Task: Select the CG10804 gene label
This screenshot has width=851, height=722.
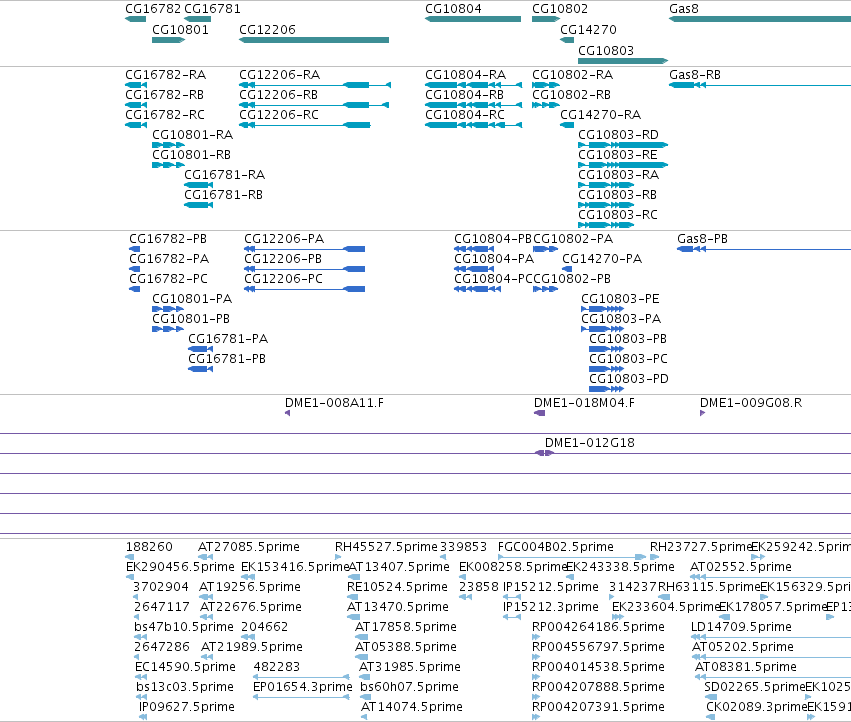Action: click(x=453, y=9)
